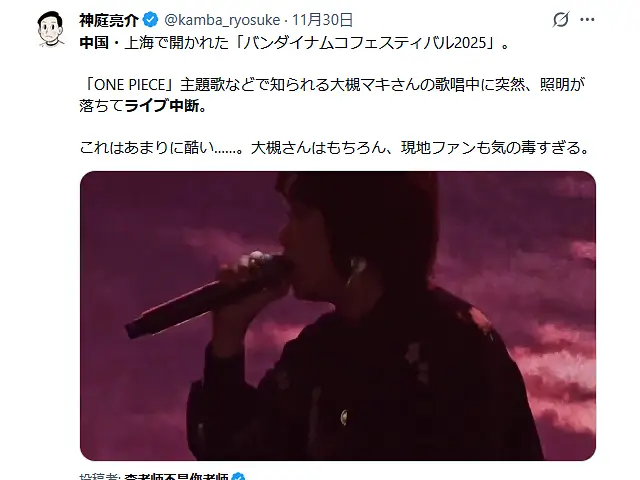Click the 上海で開かれた text in the first line

[x=177, y=42]
